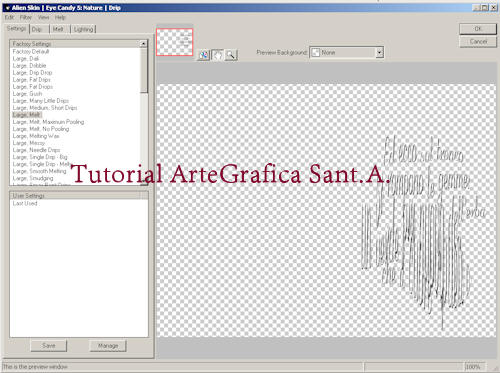The width and height of the screenshot is (500, 373).
Task: Click the Alien Skin title bar icon
Action: pyautogui.click(x=7, y=8)
